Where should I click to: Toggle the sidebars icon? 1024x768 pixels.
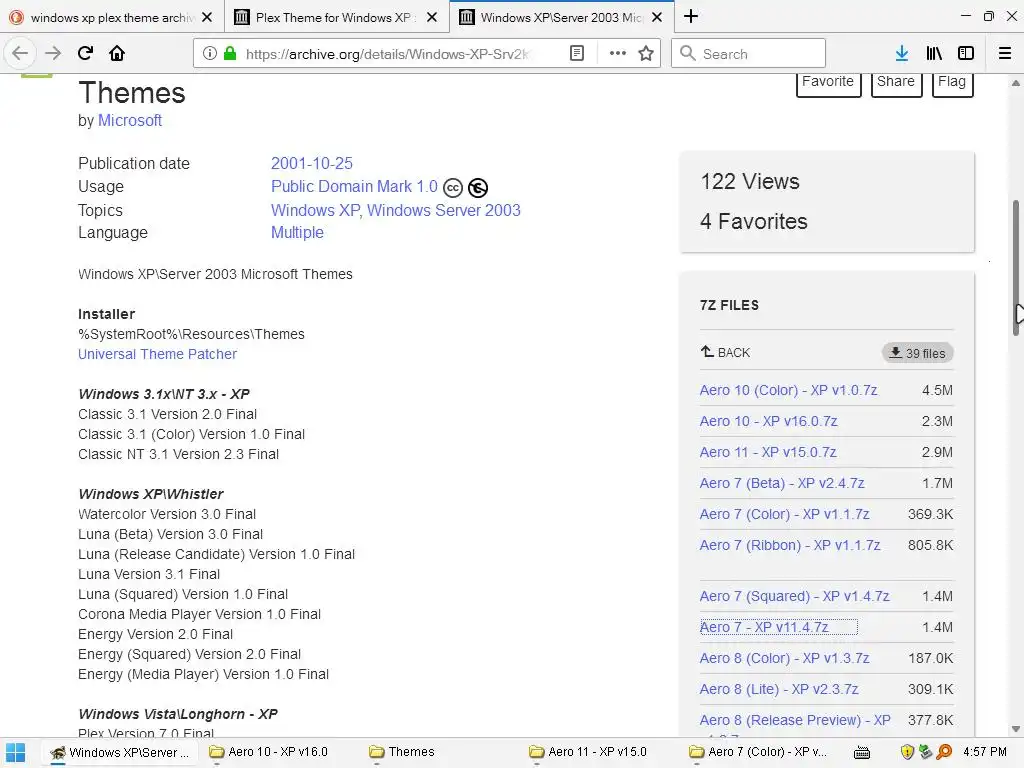coord(966,54)
